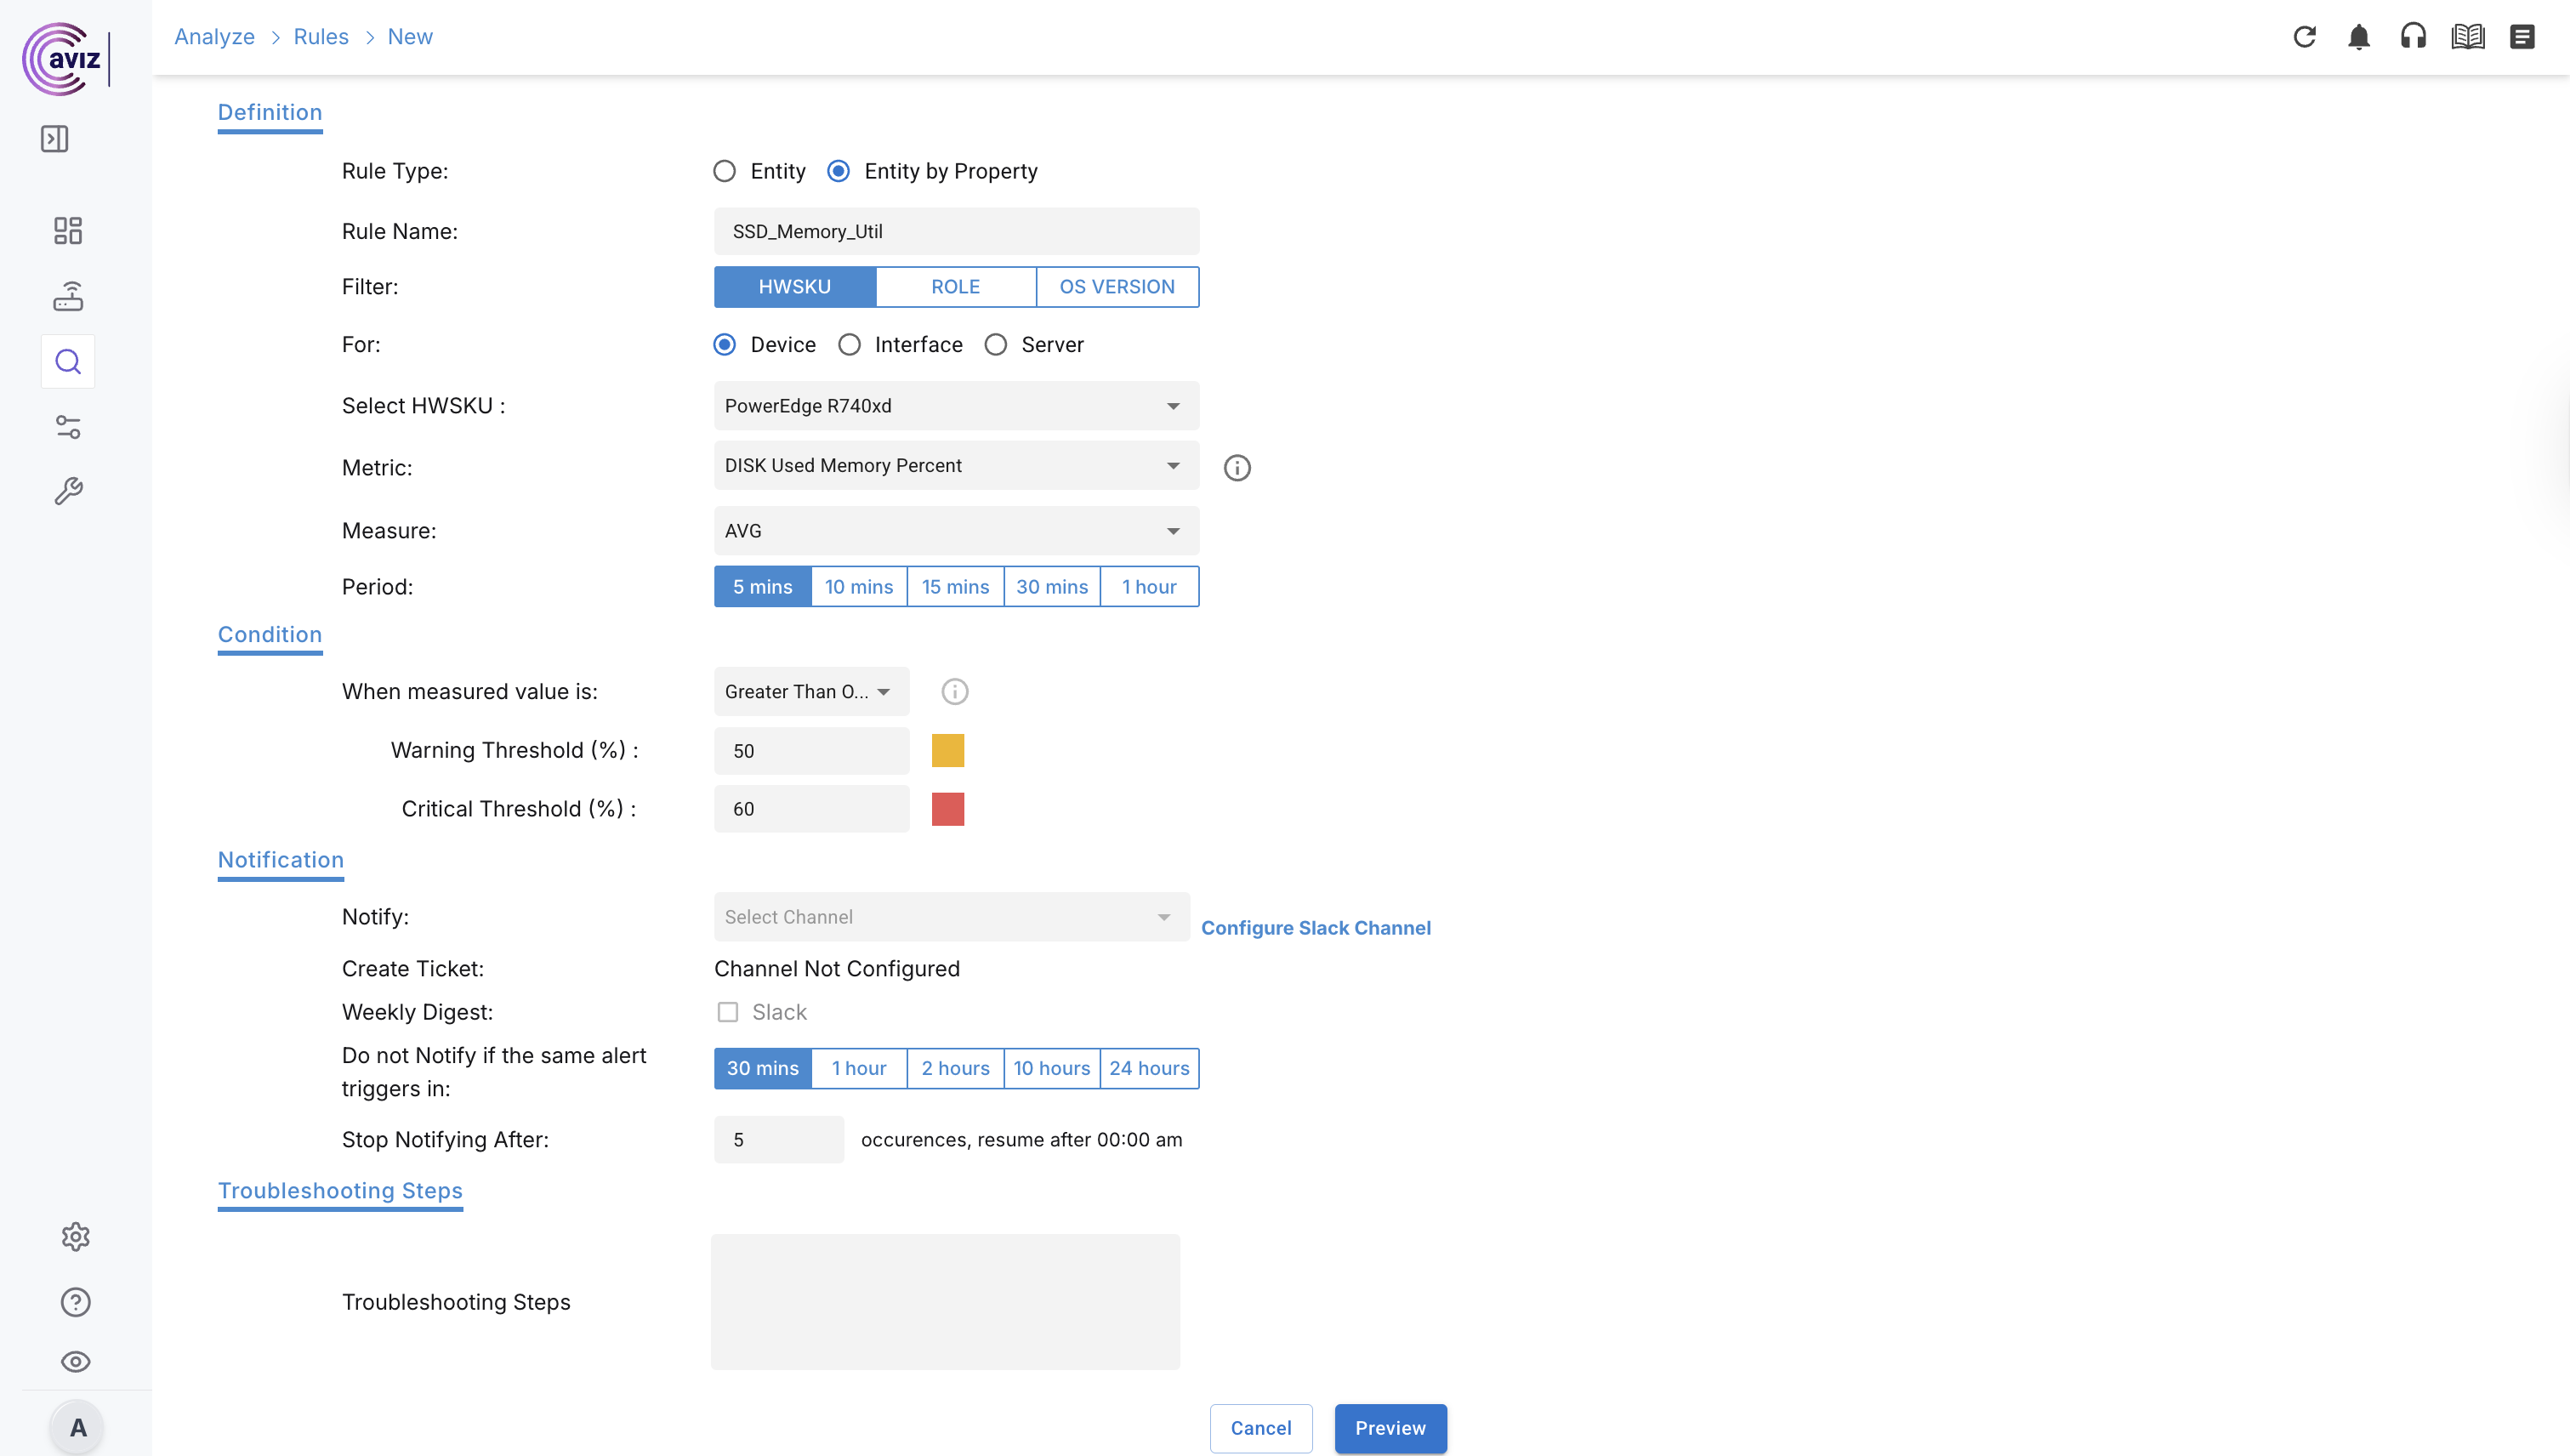The image size is (2570, 1456).
Task: Collapse the sidebar panel icon
Action: click(55, 138)
